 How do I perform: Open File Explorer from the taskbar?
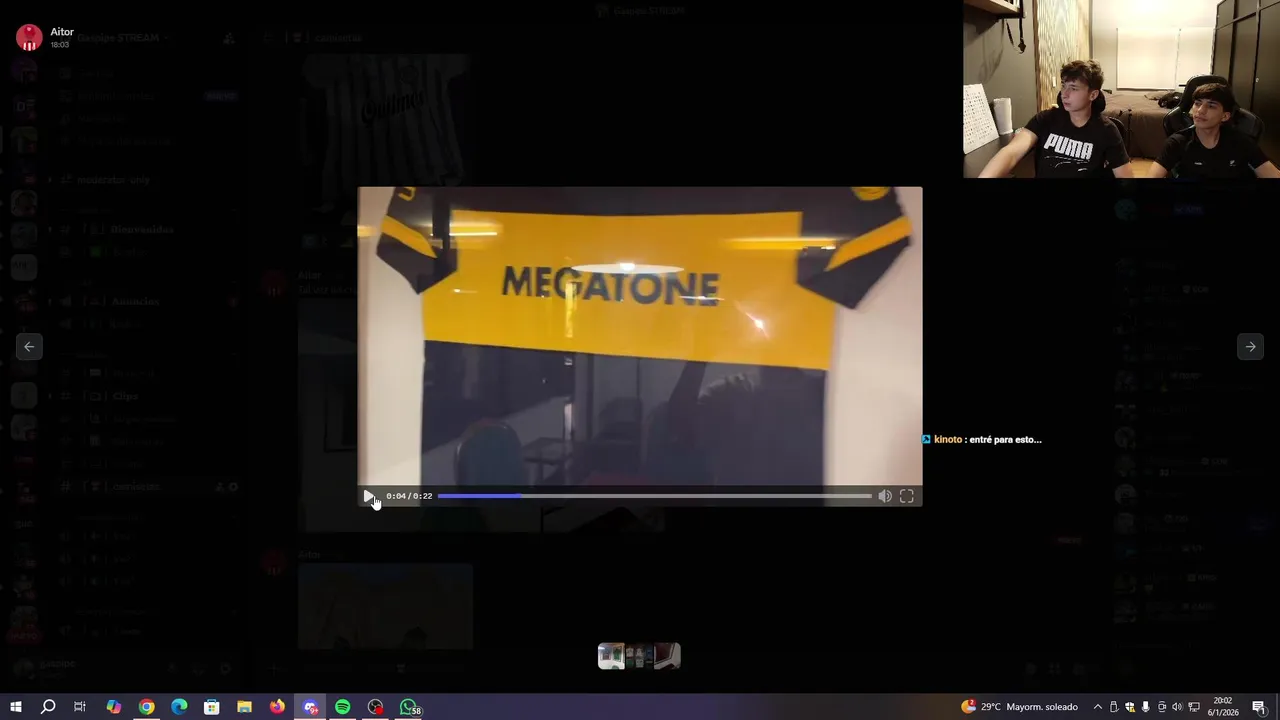tap(244, 707)
